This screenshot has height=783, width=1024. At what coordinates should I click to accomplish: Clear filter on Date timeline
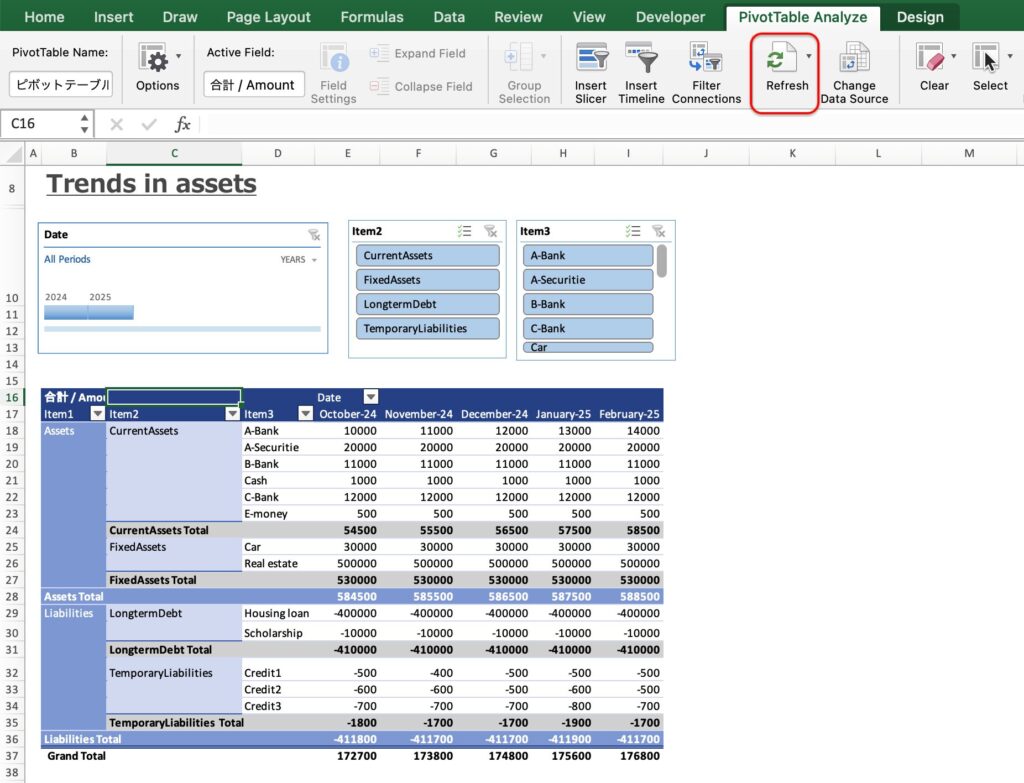314,234
